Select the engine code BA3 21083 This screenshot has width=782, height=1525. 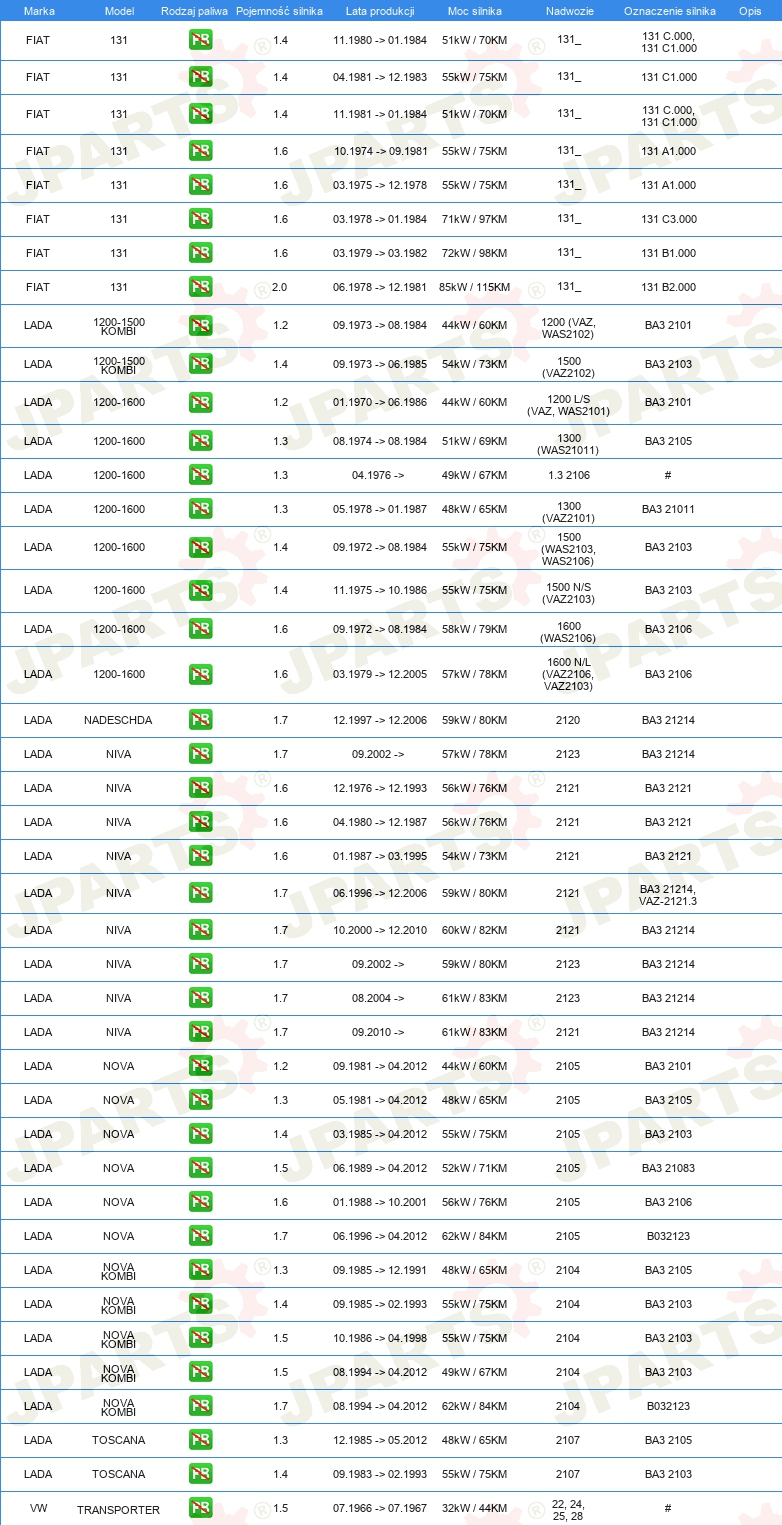pyautogui.click(x=669, y=1168)
